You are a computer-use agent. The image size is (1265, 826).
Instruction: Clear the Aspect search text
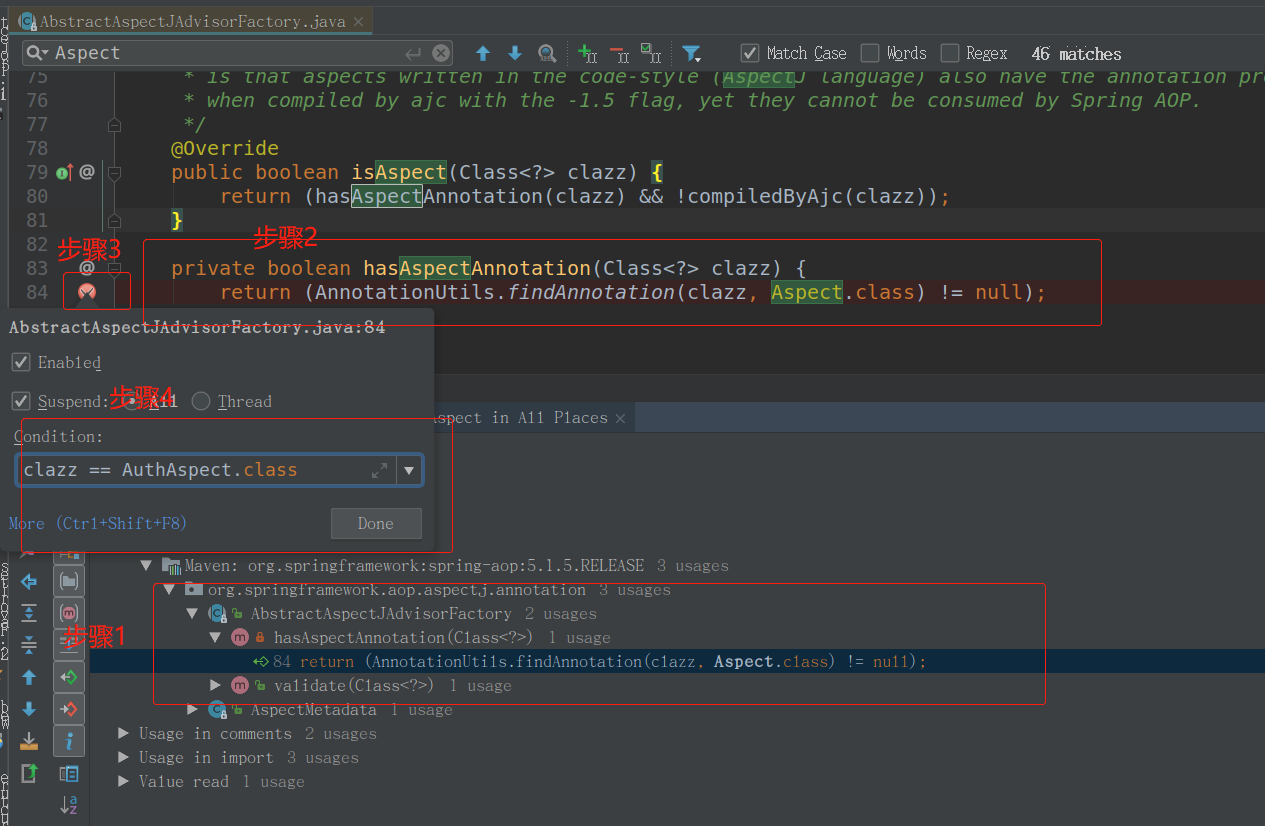pyautogui.click(x=441, y=53)
